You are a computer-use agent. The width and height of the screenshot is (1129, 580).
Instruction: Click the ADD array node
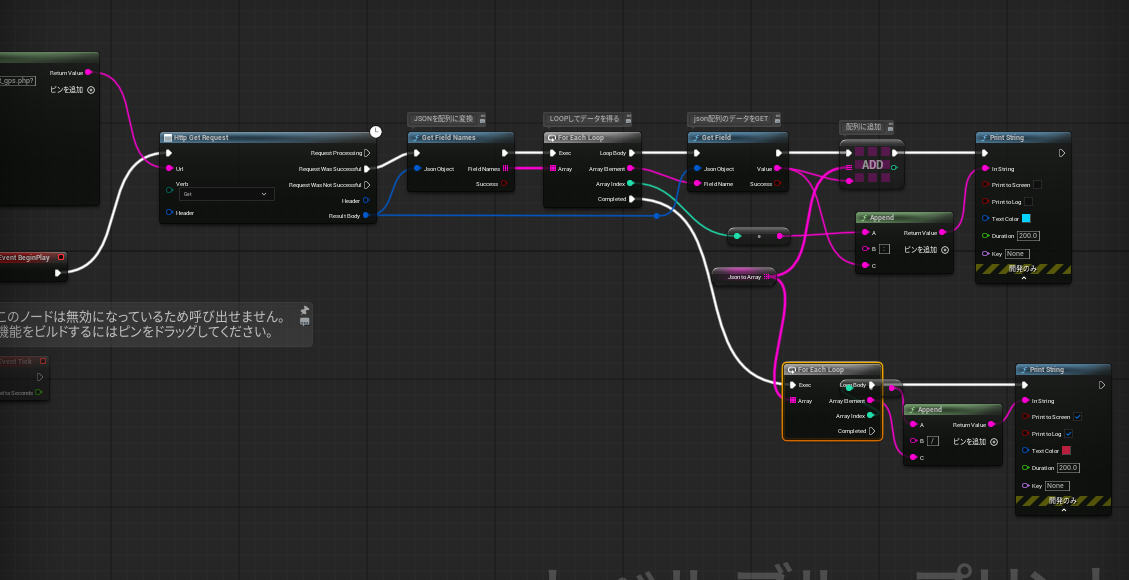click(872, 164)
